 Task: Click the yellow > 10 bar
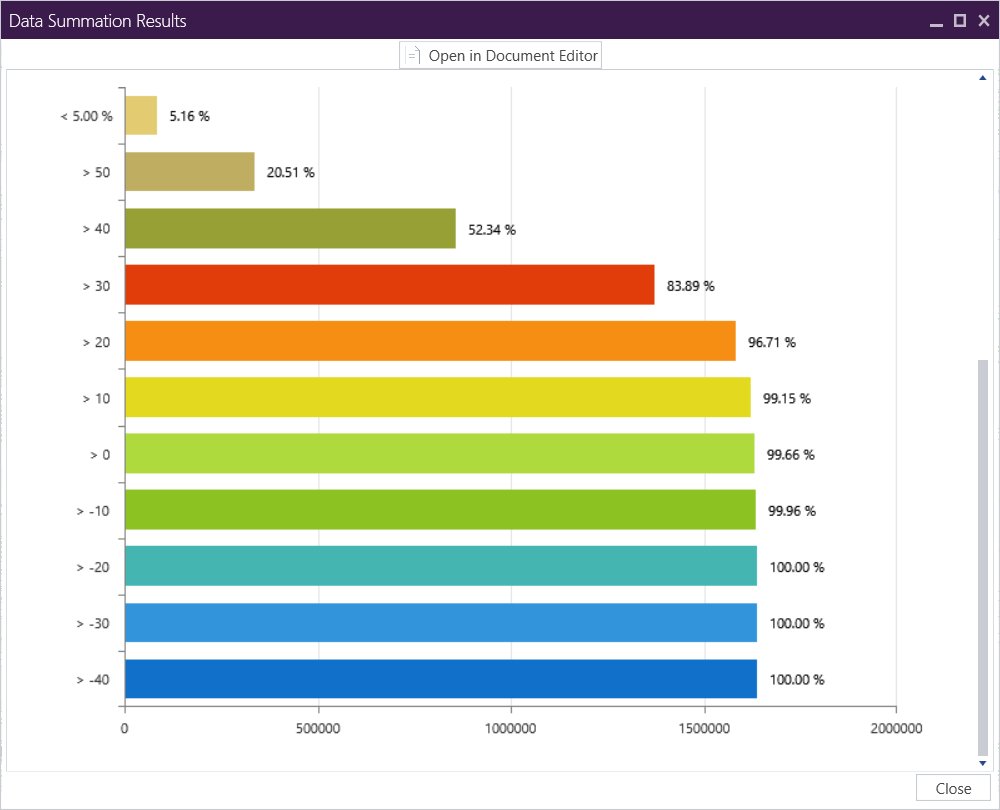[437, 397]
